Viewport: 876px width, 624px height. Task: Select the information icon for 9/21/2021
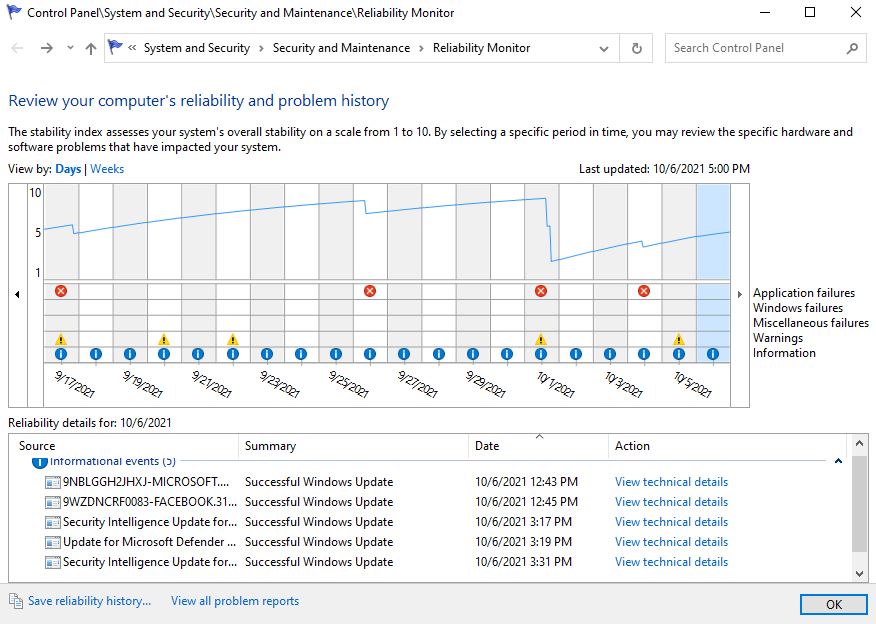tap(198, 354)
